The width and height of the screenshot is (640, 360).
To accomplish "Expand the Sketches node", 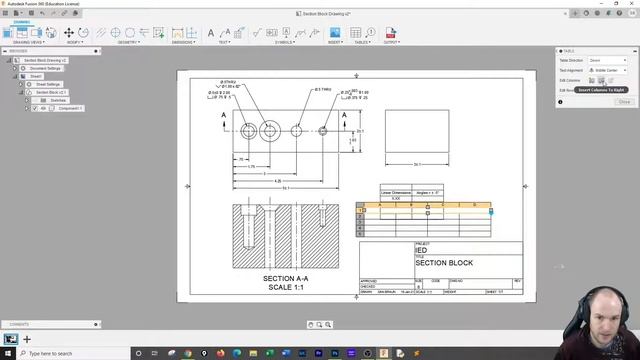I will point(27,100).
